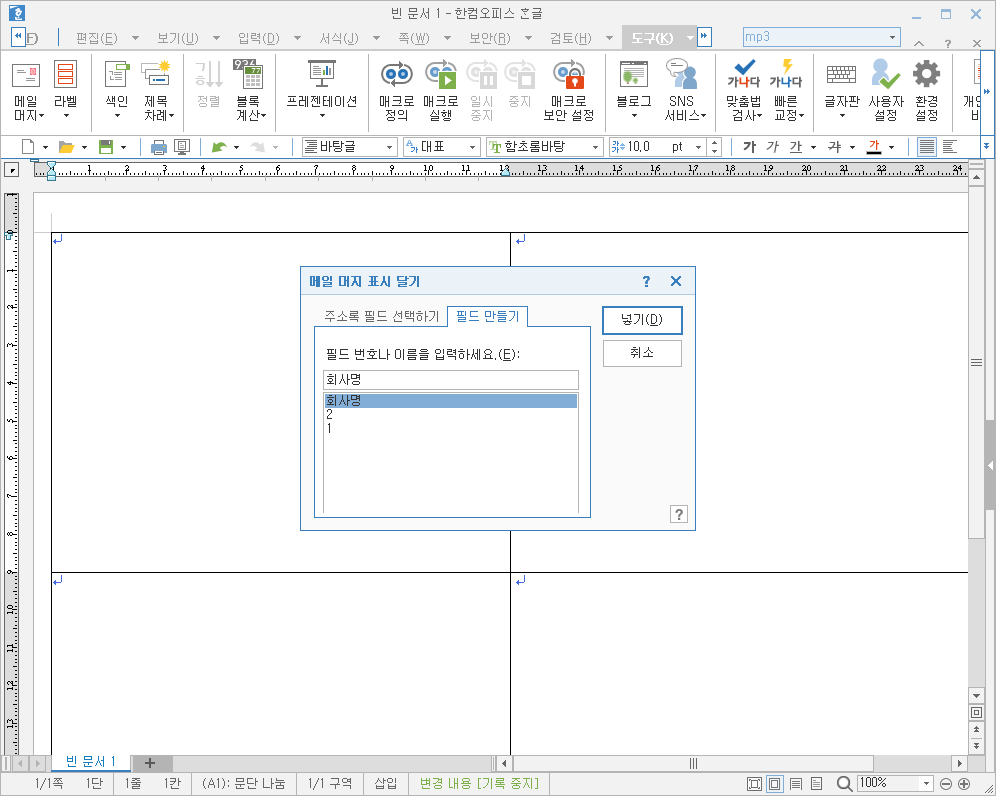The image size is (996, 796).
Task: Toggle change tracking (변경 내용) in status bar
Action: pos(479,783)
